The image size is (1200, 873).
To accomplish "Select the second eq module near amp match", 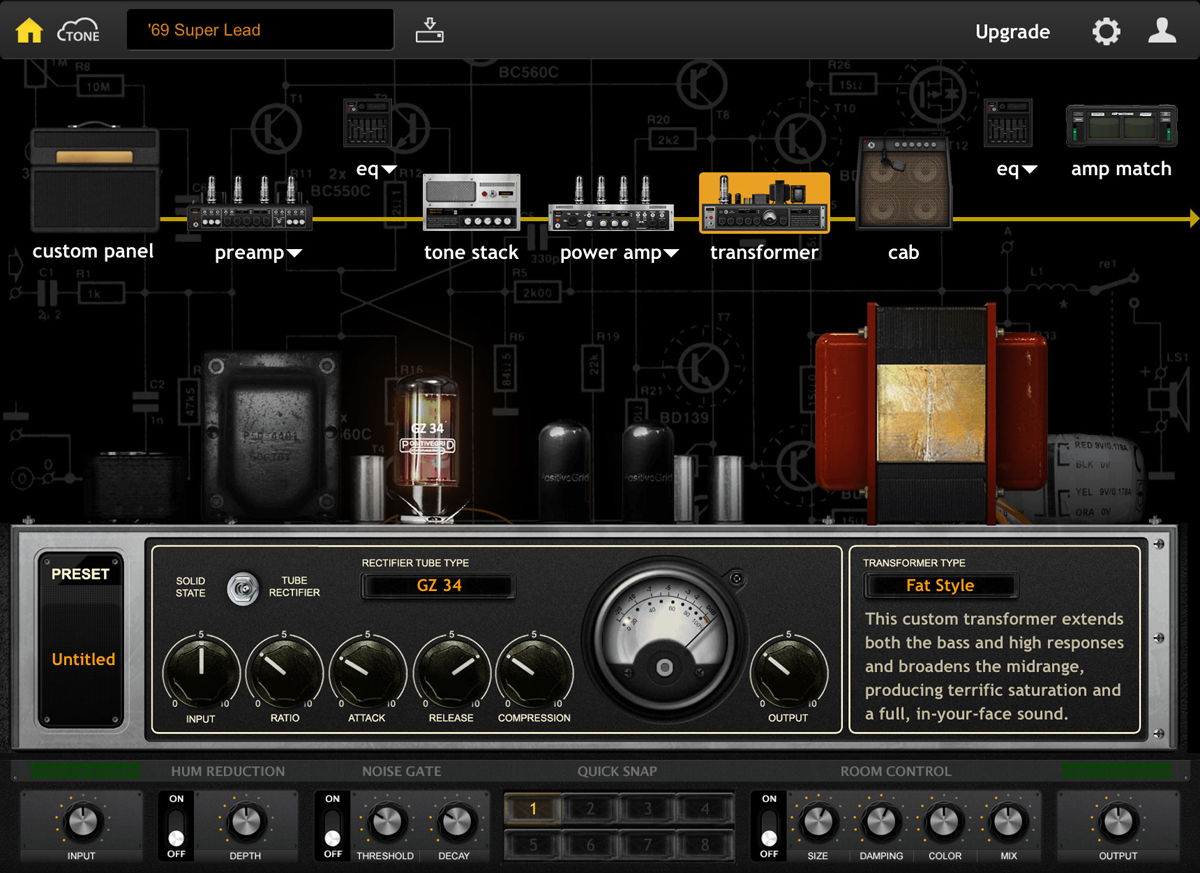I will pyautogui.click(x=1007, y=124).
